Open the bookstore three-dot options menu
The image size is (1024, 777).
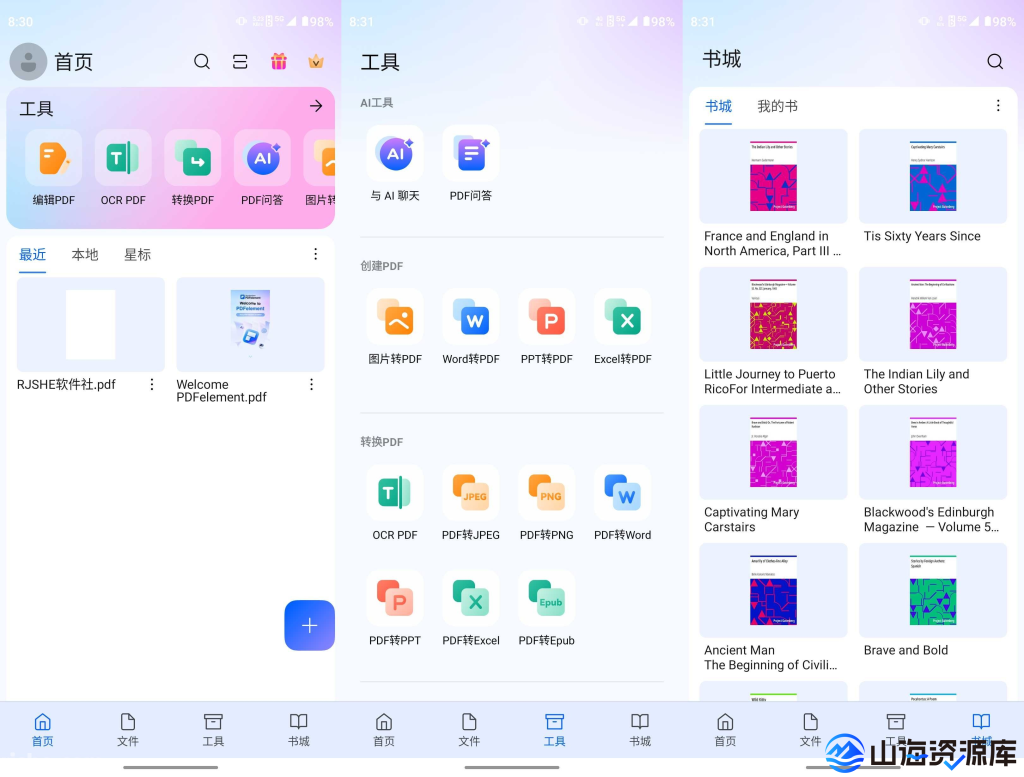point(997,105)
